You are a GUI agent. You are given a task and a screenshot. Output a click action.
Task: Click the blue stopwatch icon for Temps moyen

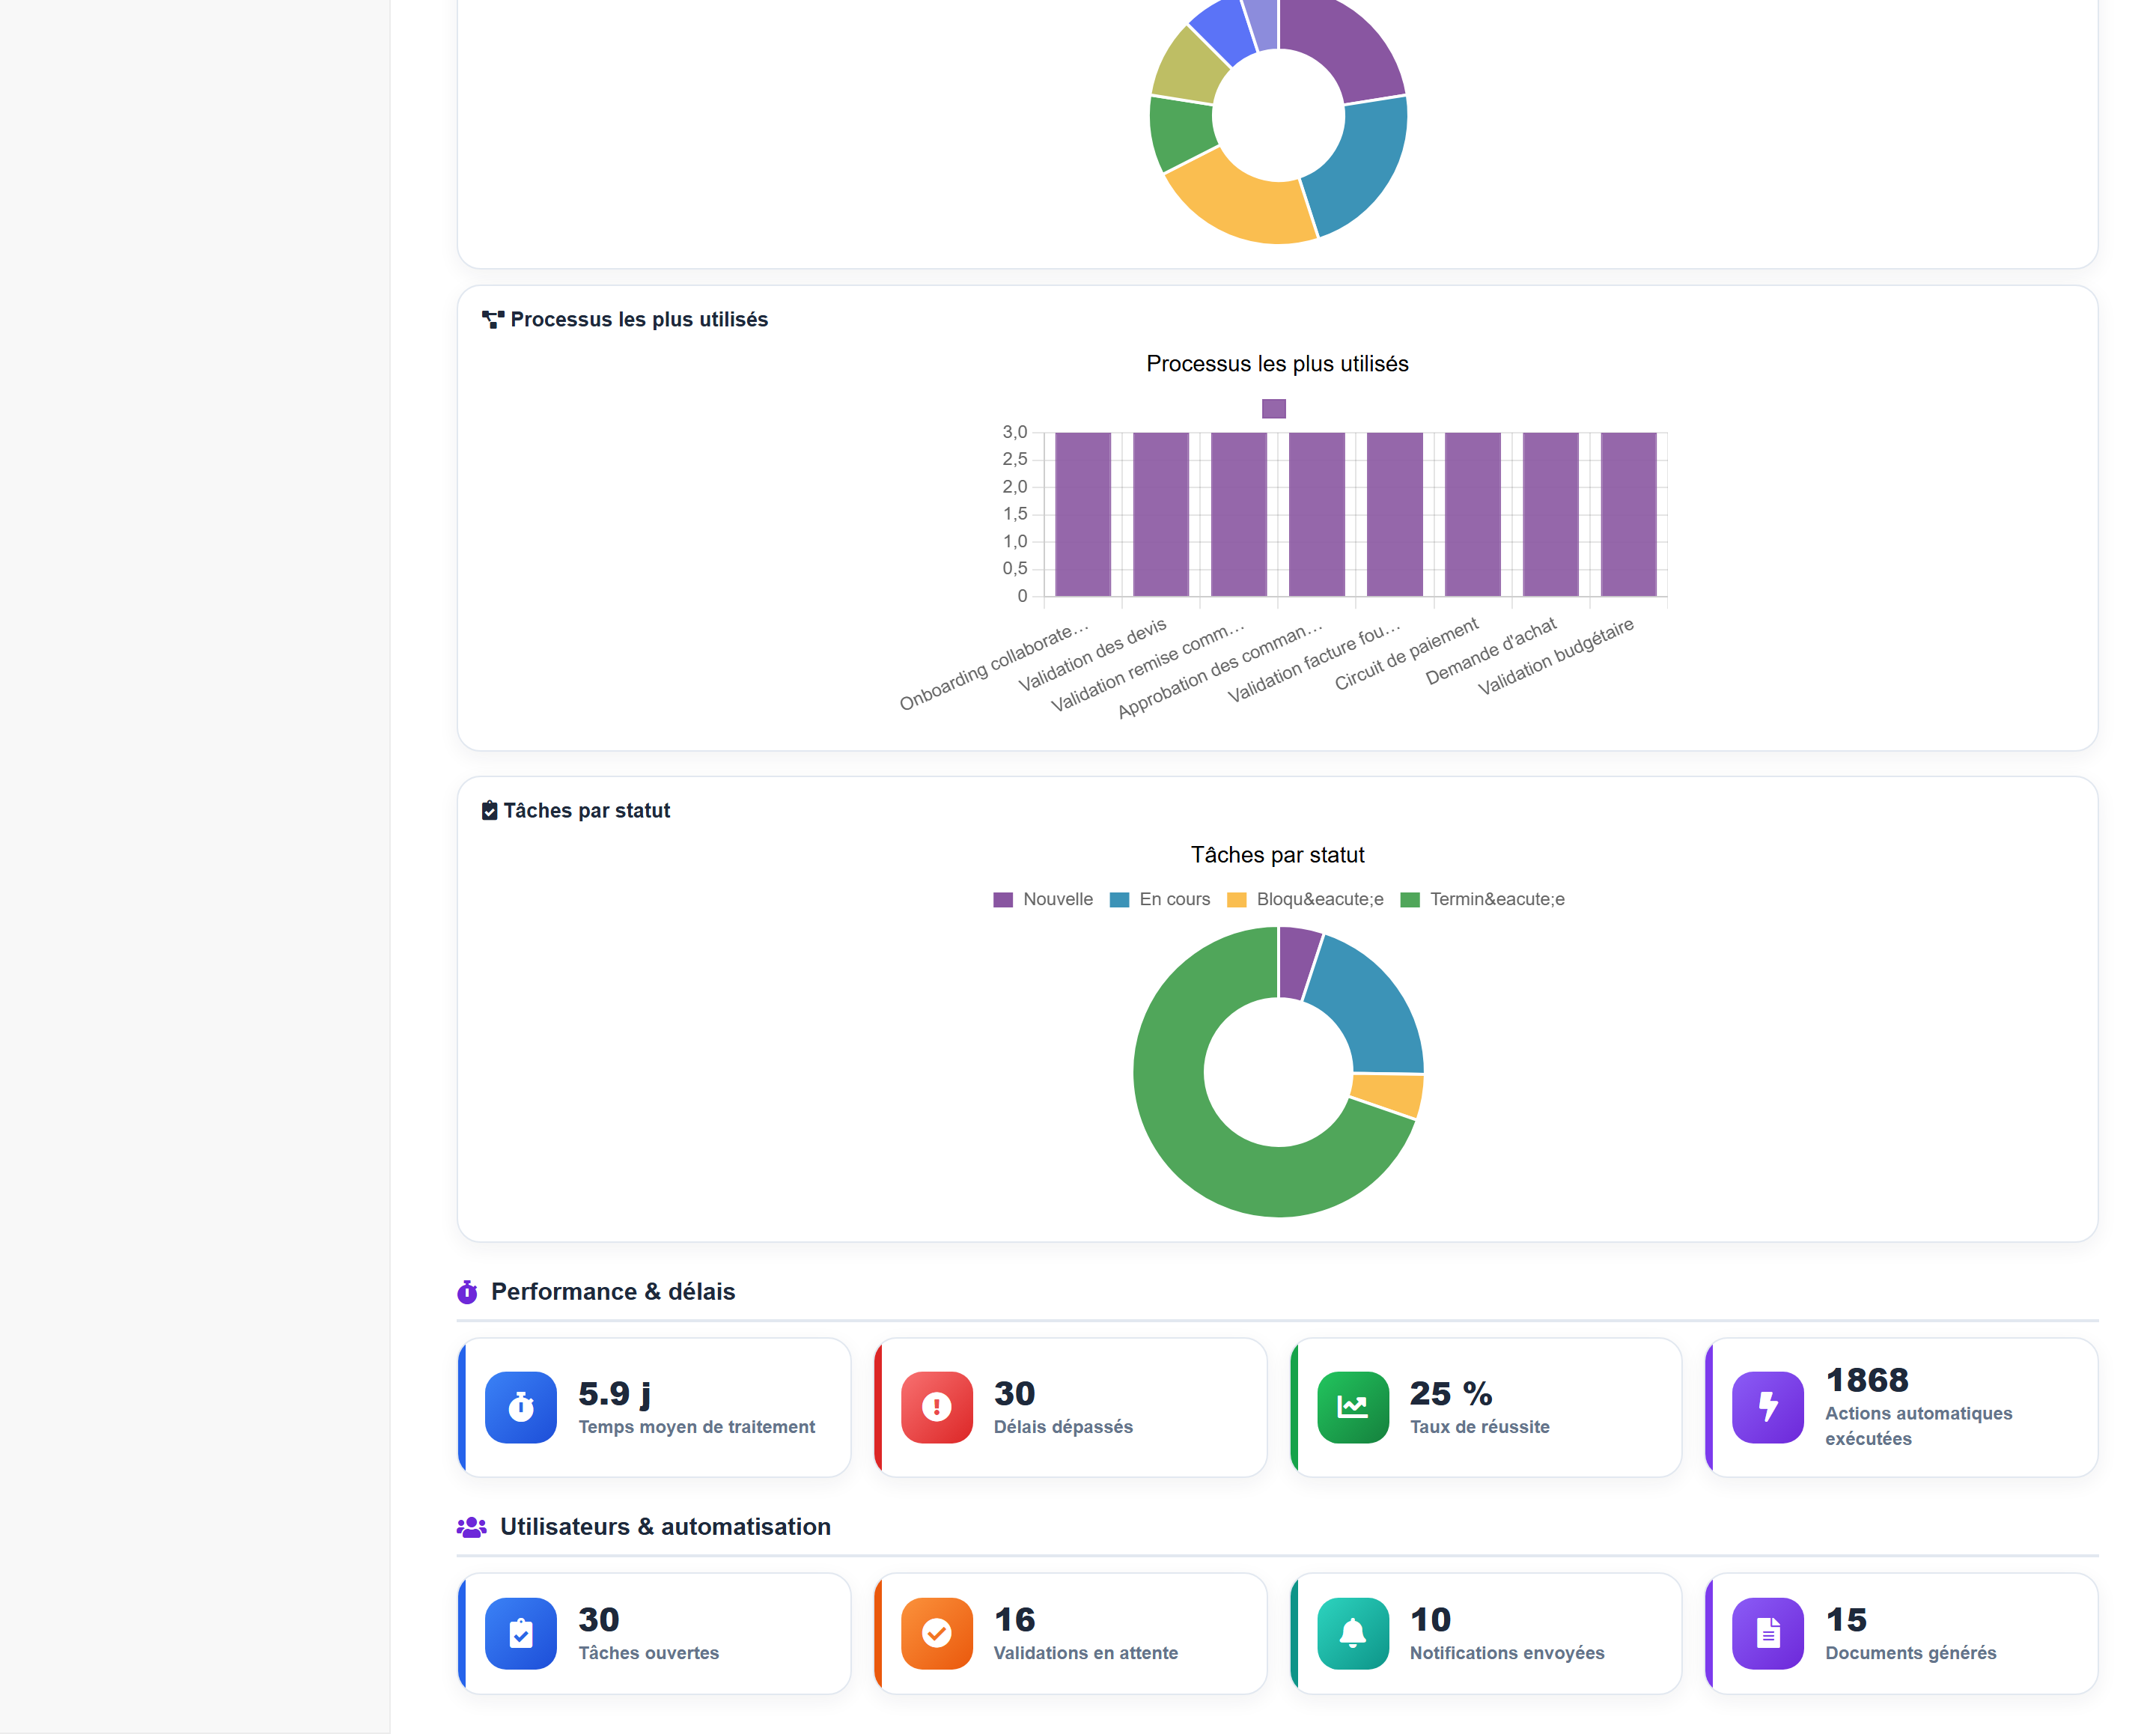click(x=520, y=1407)
